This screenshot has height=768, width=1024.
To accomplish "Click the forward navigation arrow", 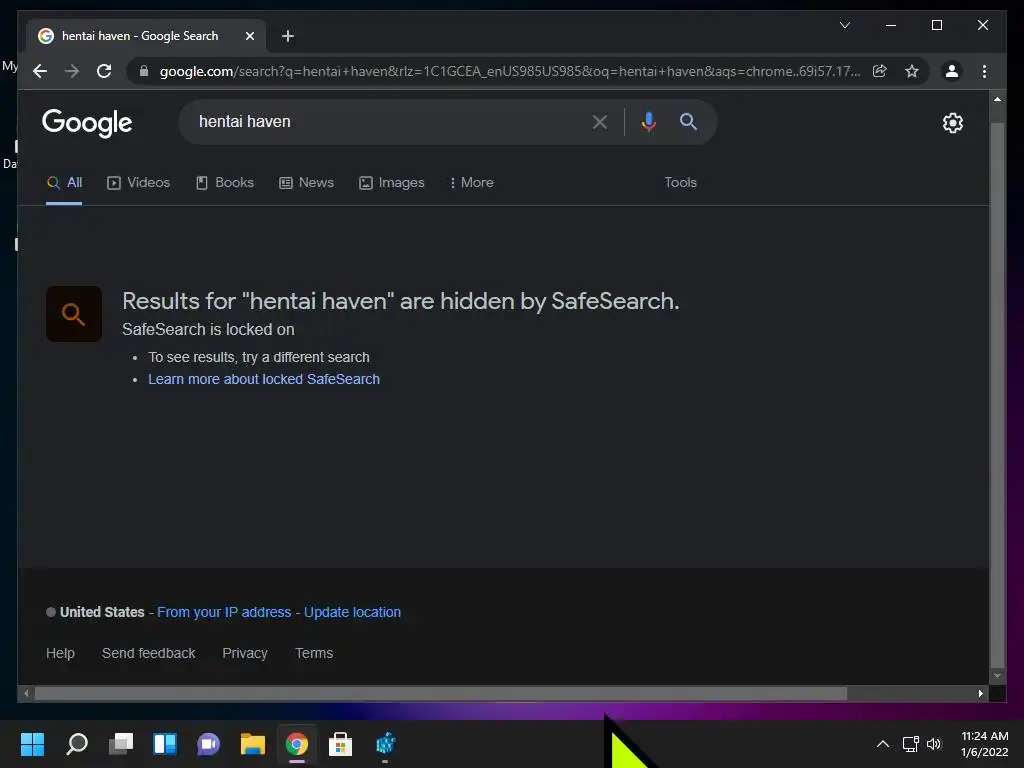I will coord(72,71).
